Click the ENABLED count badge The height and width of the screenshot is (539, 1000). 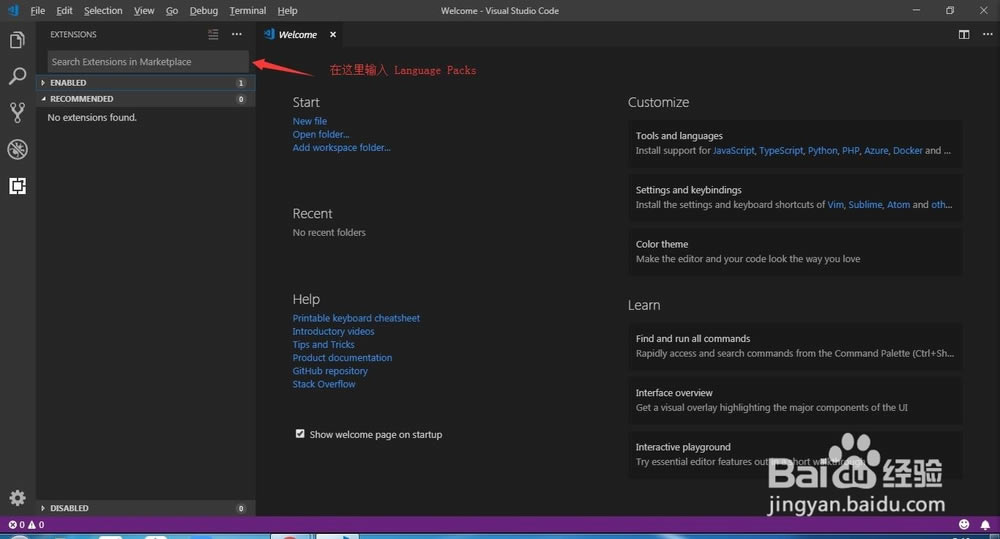pos(240,83)
